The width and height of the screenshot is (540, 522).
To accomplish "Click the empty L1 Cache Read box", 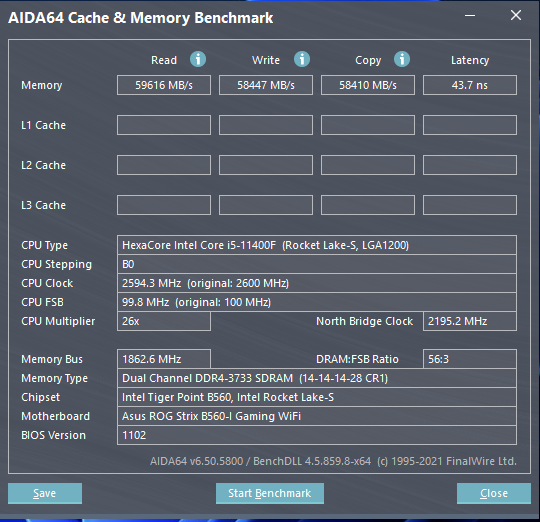I will (x=164, y=125).
